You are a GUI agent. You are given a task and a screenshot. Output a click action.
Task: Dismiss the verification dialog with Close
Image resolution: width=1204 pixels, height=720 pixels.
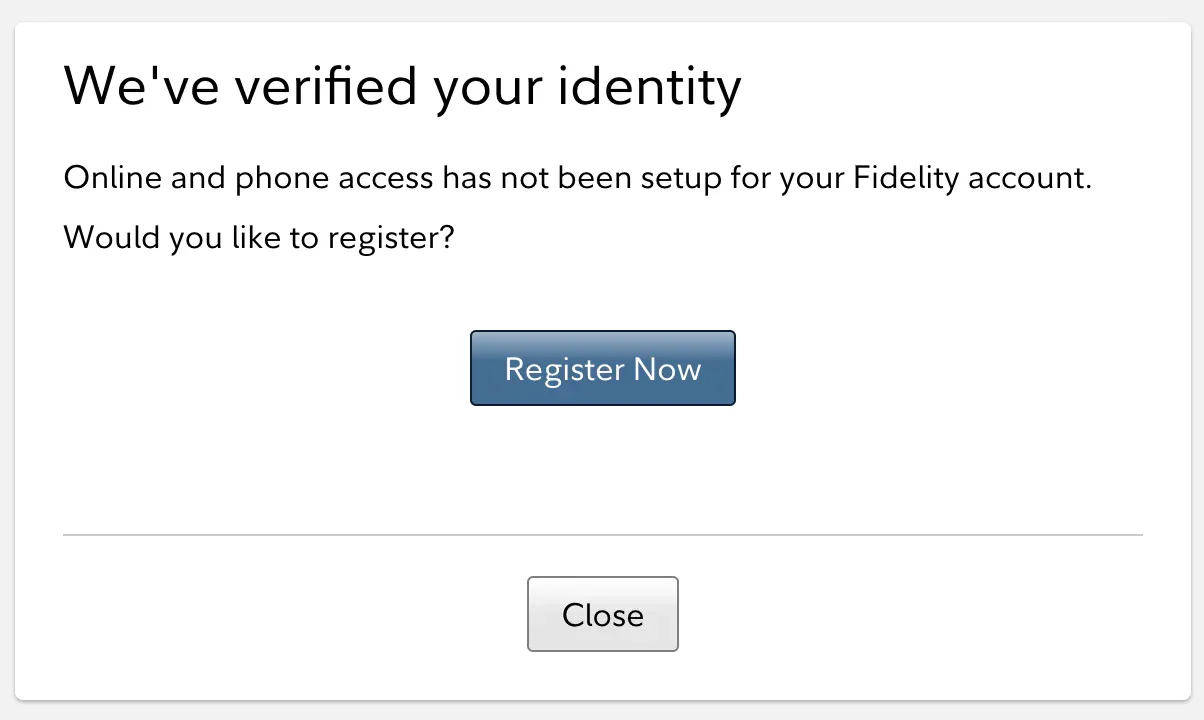pyautogui.click(x=602, y=614)
